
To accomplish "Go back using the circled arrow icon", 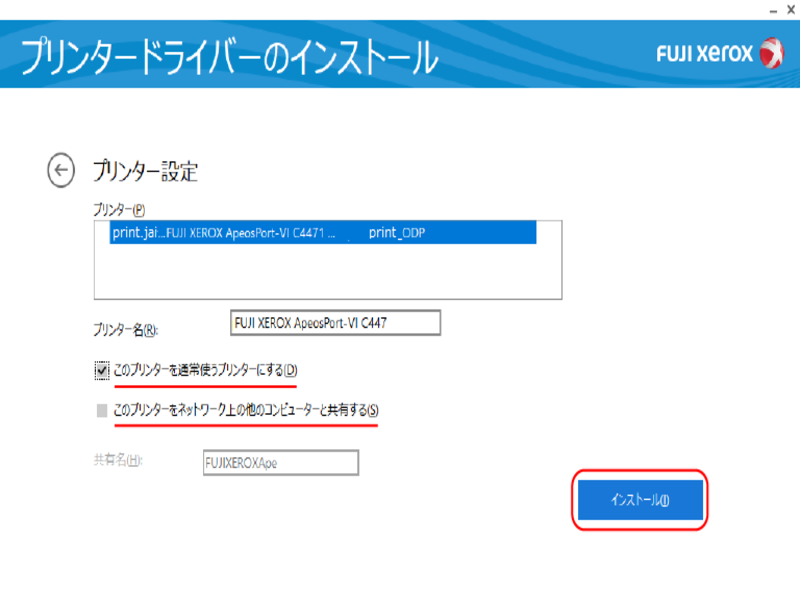I will click(61, 170).
